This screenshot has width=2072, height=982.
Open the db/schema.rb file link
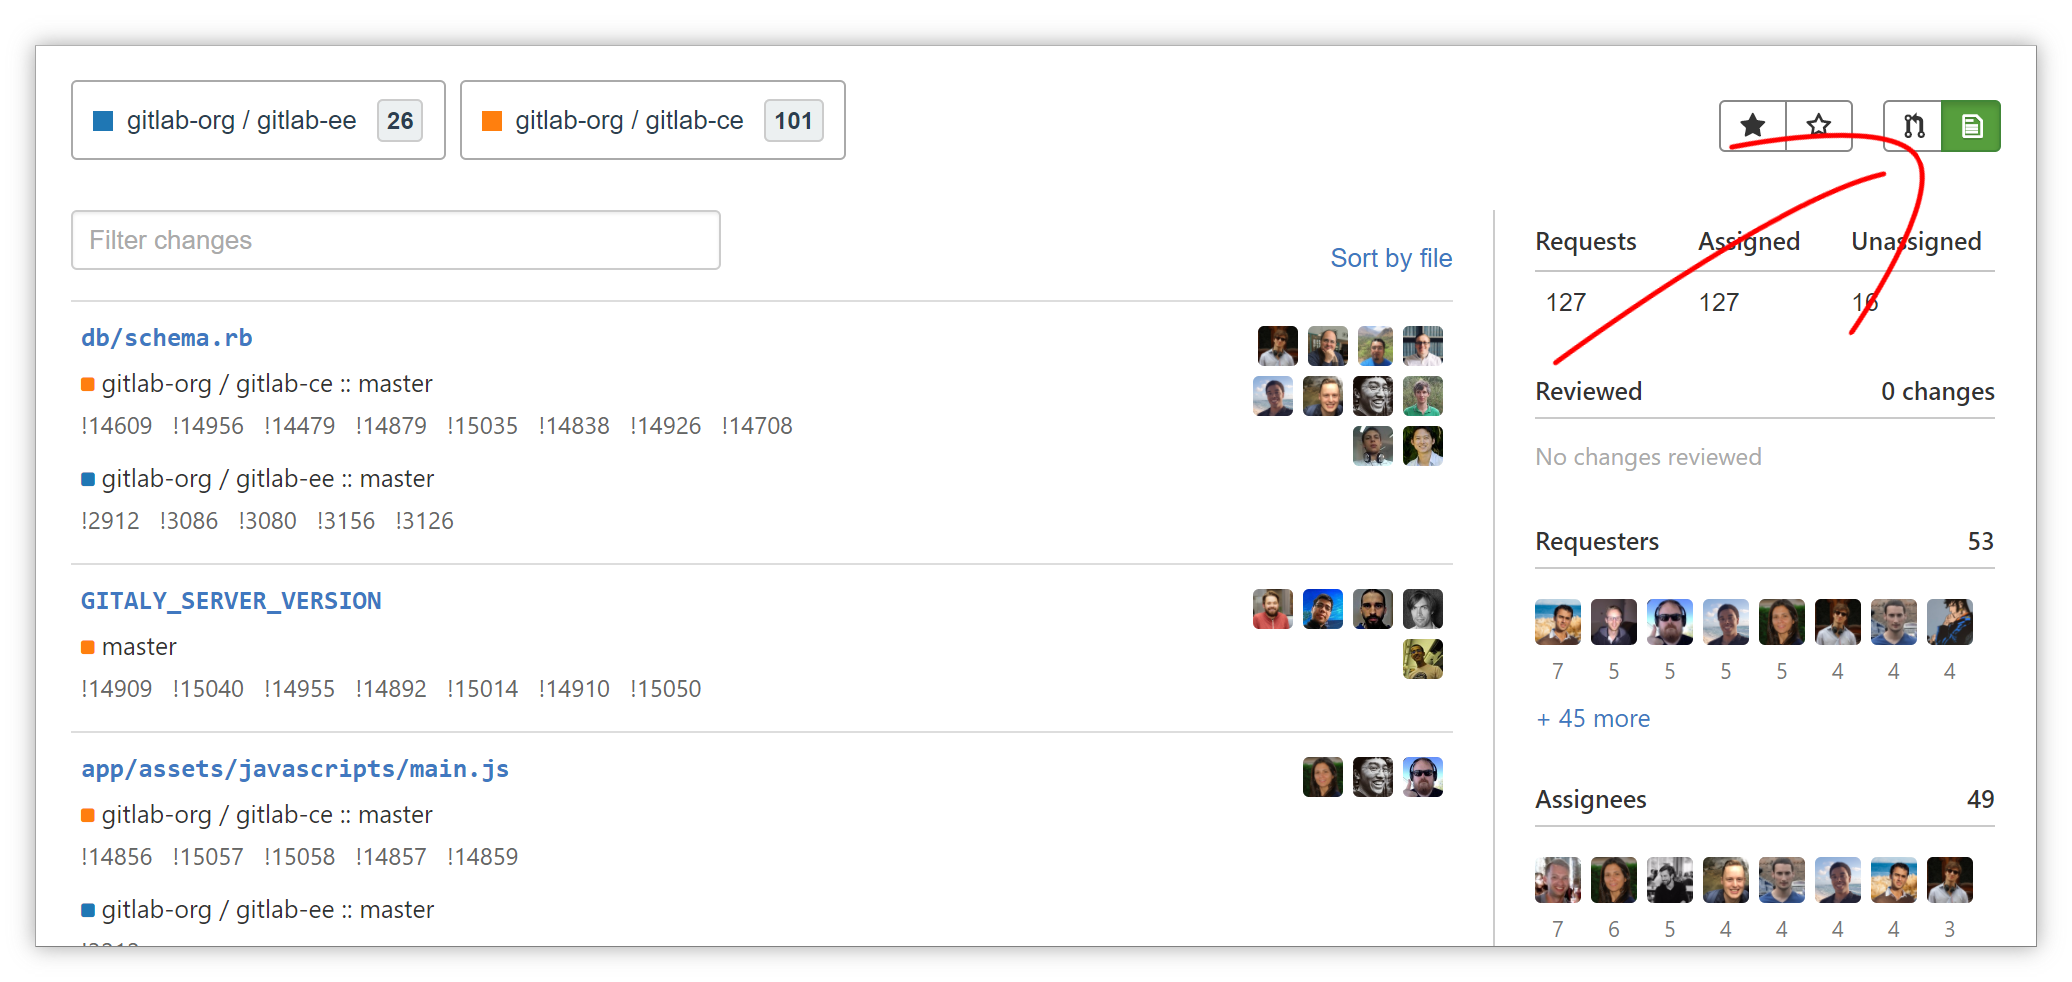coord(167,338)
